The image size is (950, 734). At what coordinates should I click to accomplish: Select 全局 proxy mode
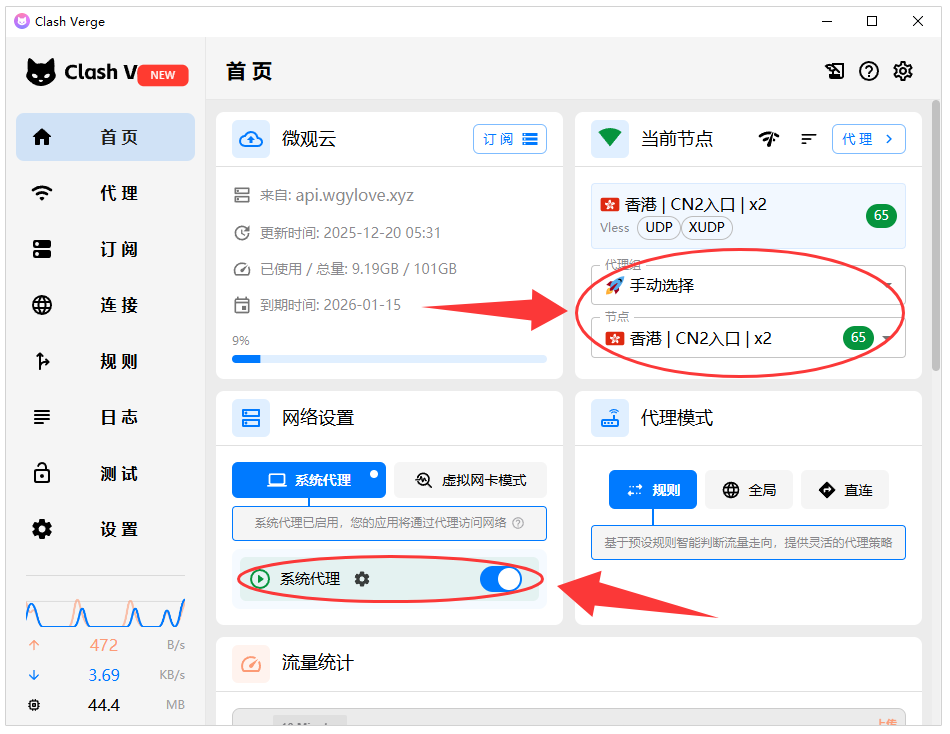point(749,490)
